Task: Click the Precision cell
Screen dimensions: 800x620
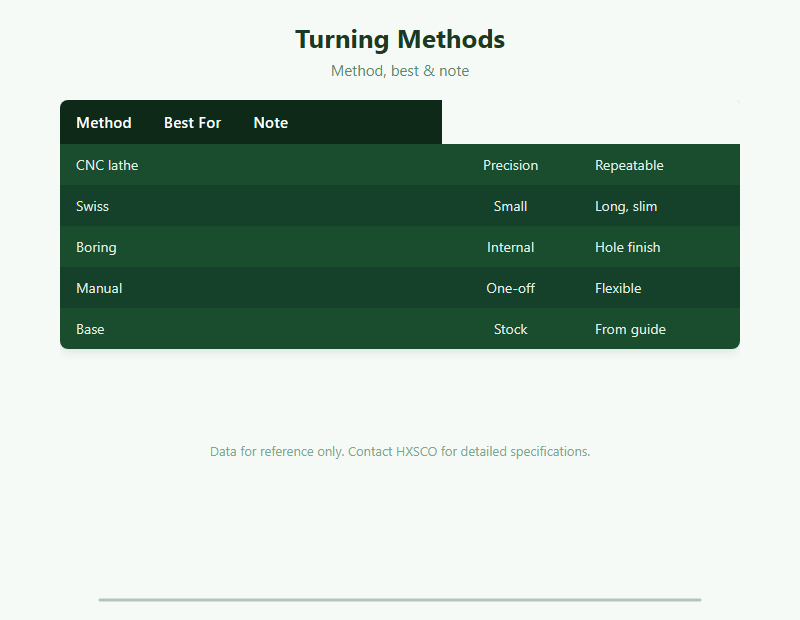Action: point(510,165)
